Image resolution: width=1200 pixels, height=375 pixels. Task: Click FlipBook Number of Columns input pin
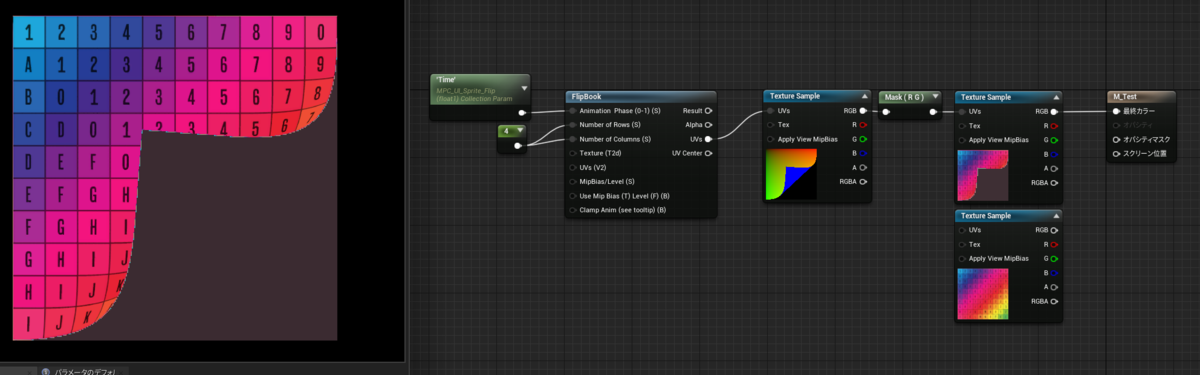click(572, 139)
